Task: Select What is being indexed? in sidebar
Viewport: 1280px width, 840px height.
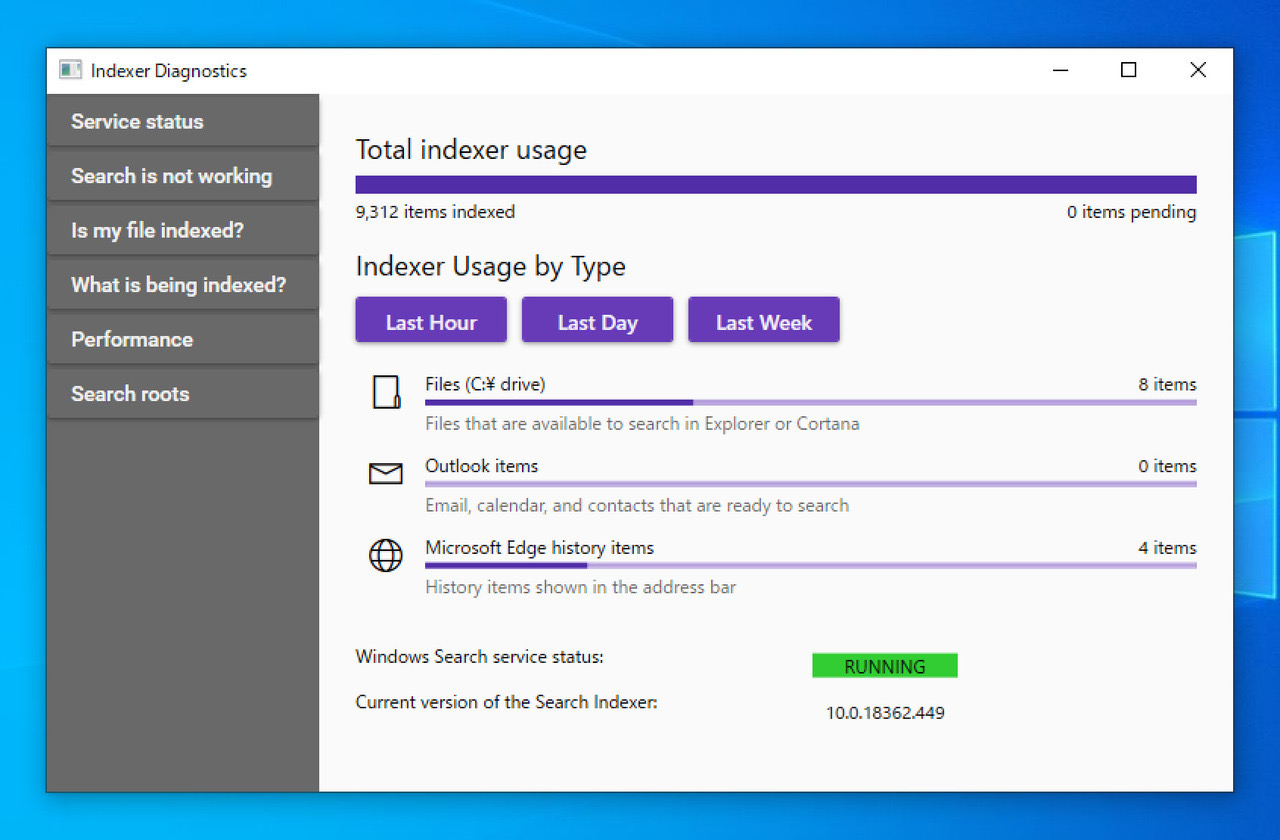Action: pyautogui.click(x=183, y=285)
